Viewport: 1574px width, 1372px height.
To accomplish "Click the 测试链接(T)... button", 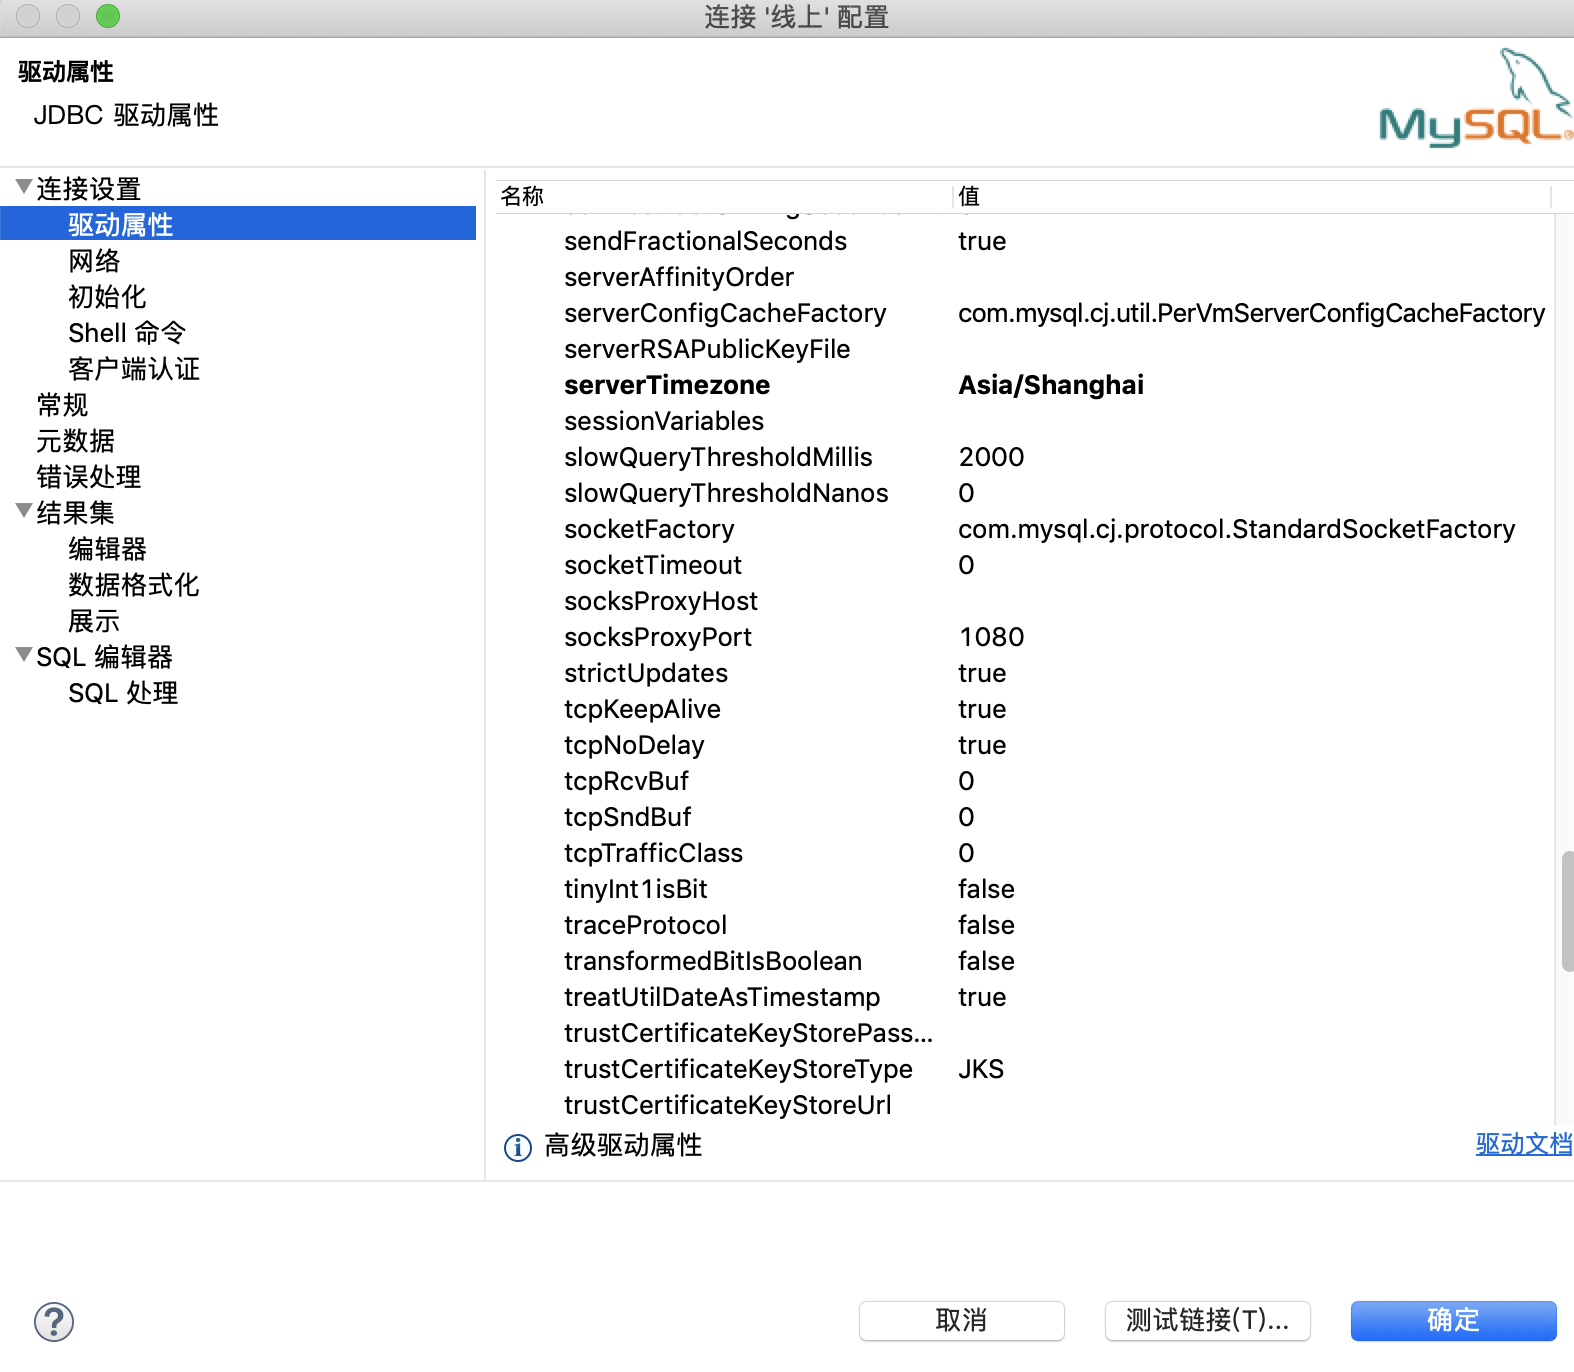I will [1207, 1320].
